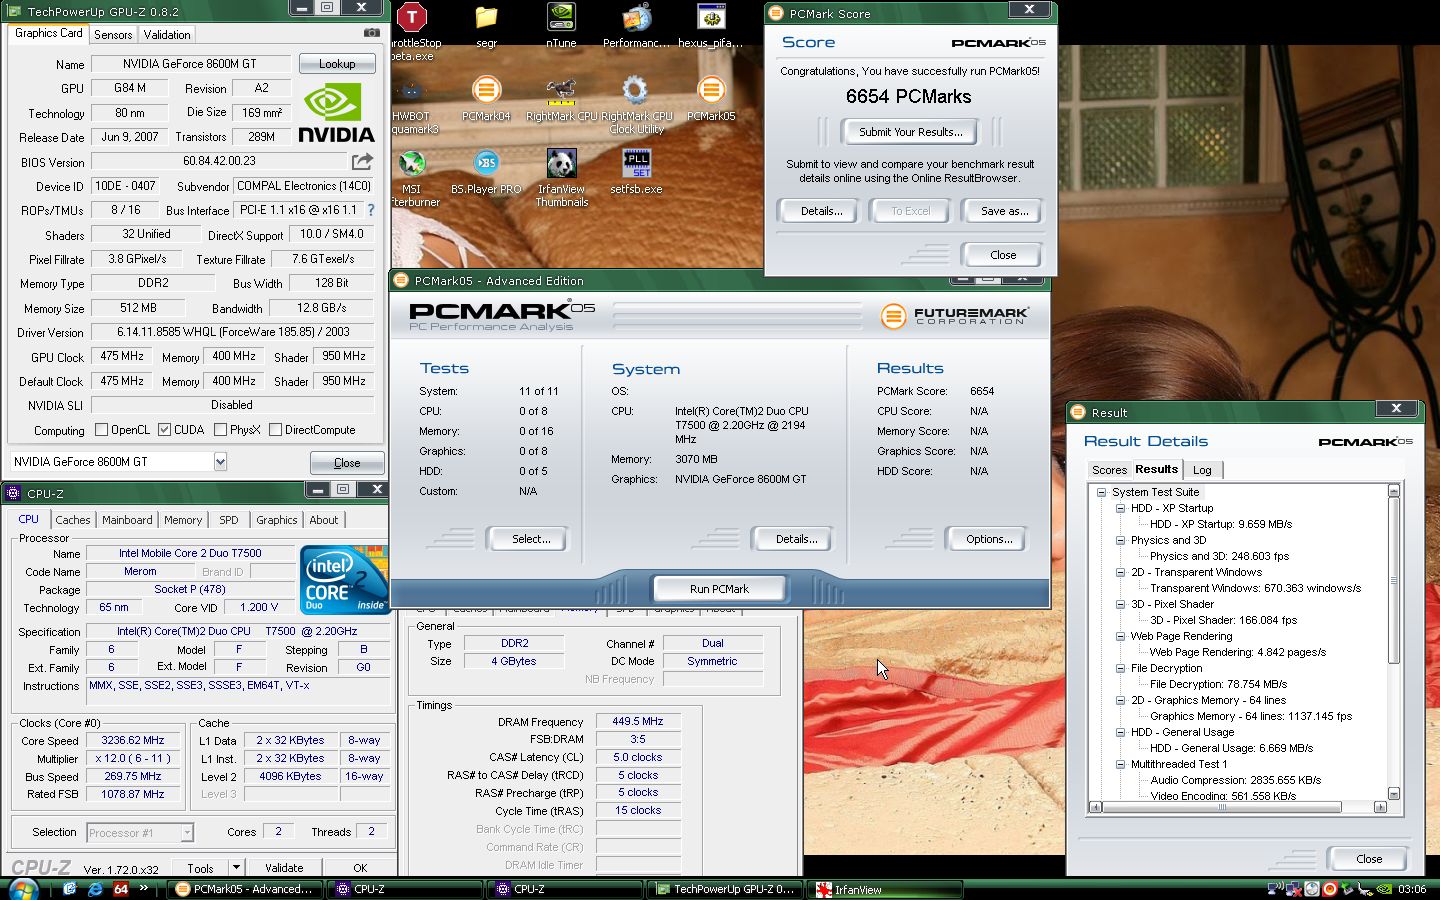Click Options button under Results
Screen dimensions: 1440x900
989,539
